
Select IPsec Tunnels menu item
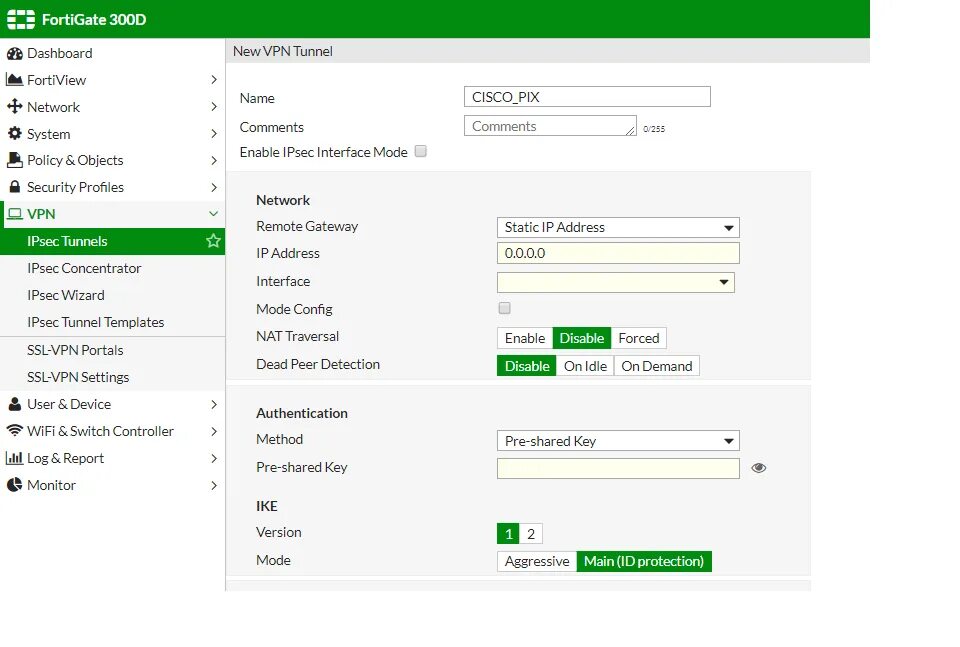click(x=113, y=241)
